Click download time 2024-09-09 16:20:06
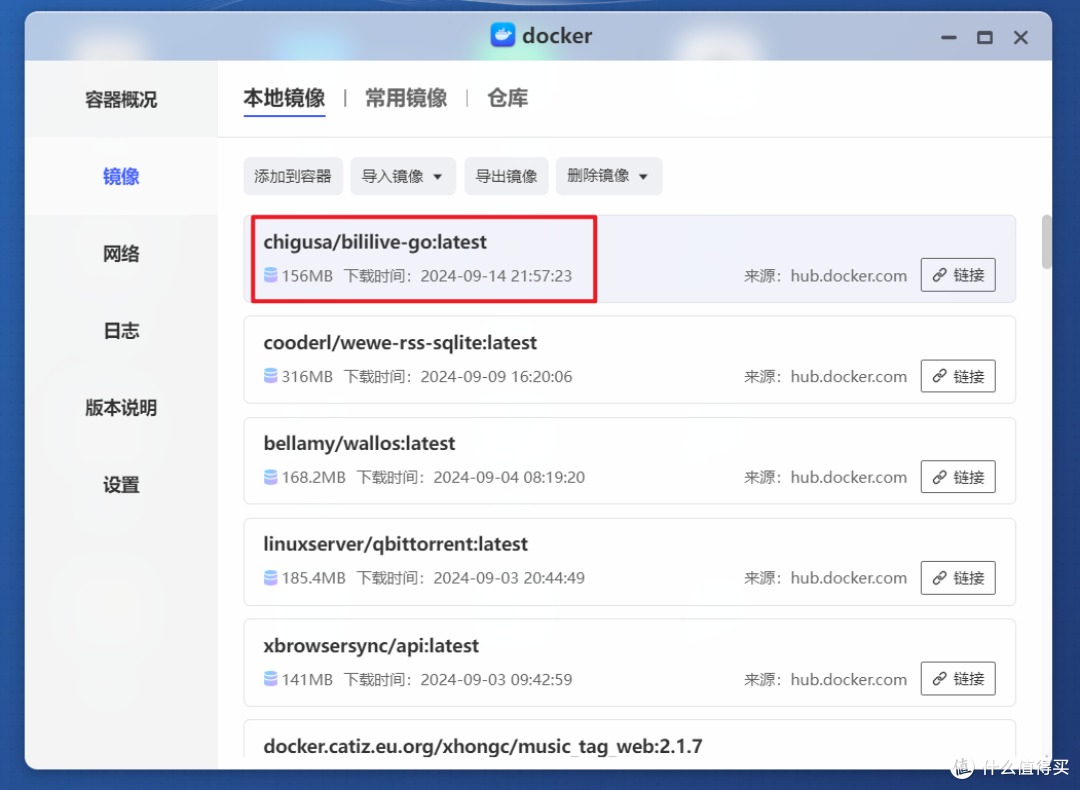1080x790 pixels. click(496, 377)
